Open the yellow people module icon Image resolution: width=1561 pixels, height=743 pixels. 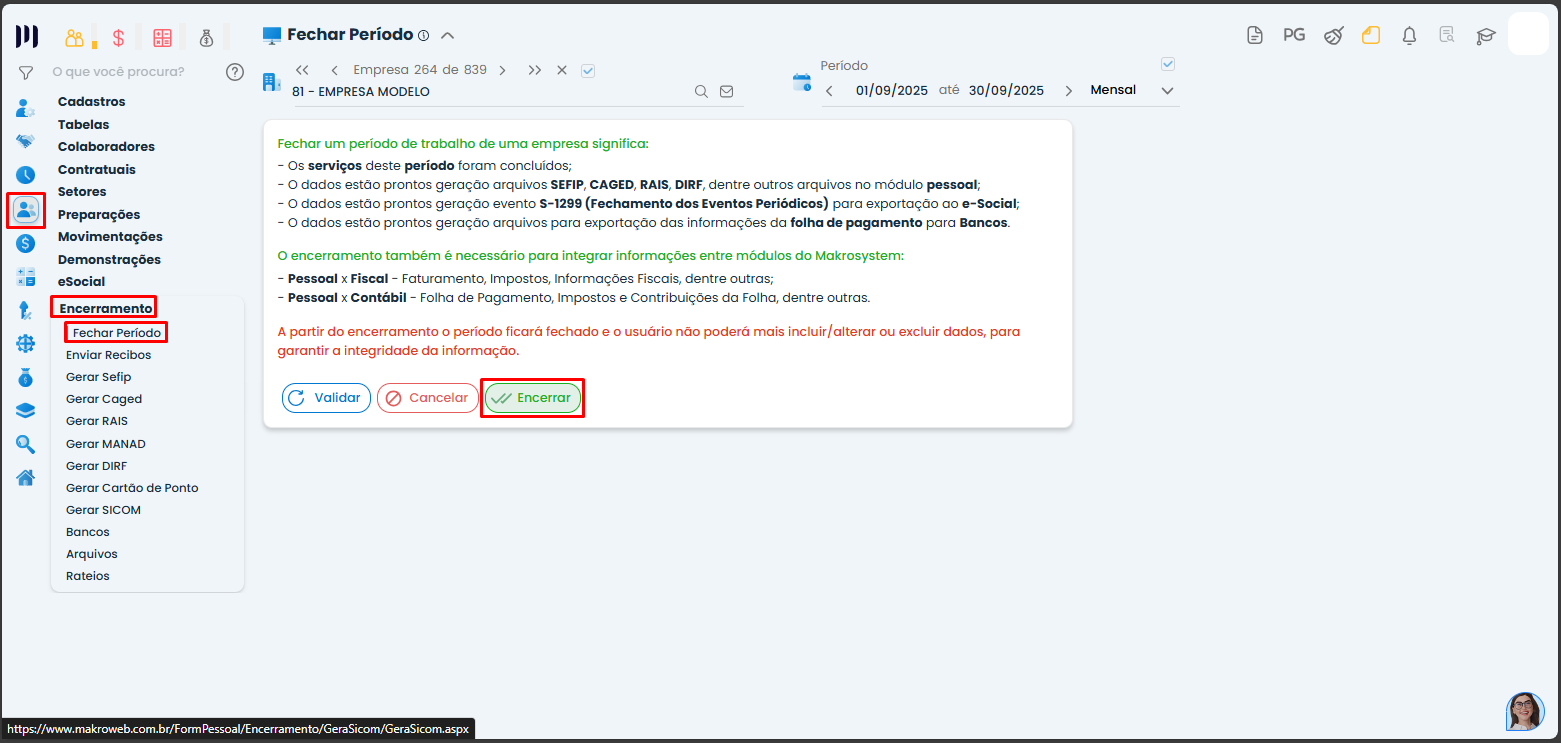74,38
